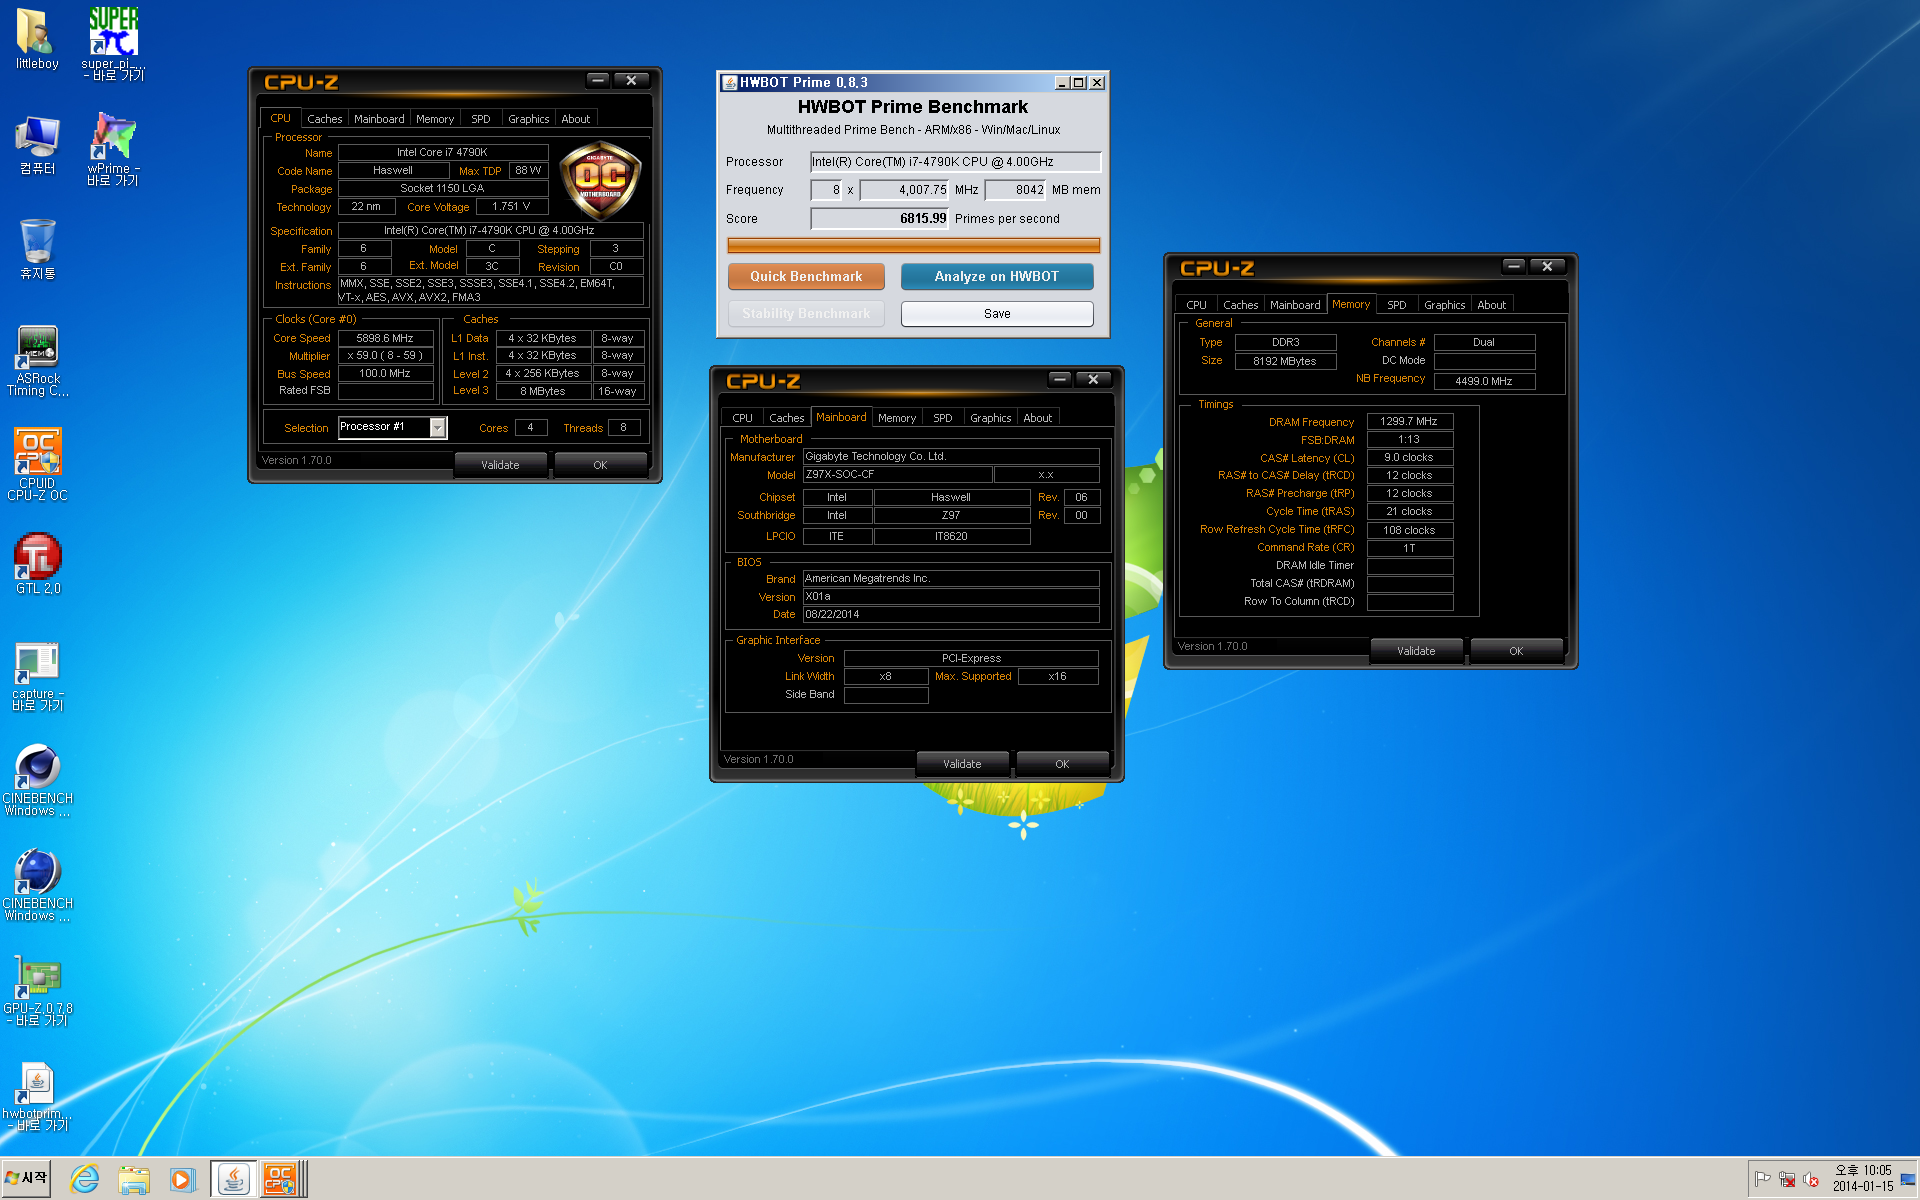Open SPD tab in CPU-Z Mainboard window
Viewport: 1920px width, 1200px height.
pos(942,418)
